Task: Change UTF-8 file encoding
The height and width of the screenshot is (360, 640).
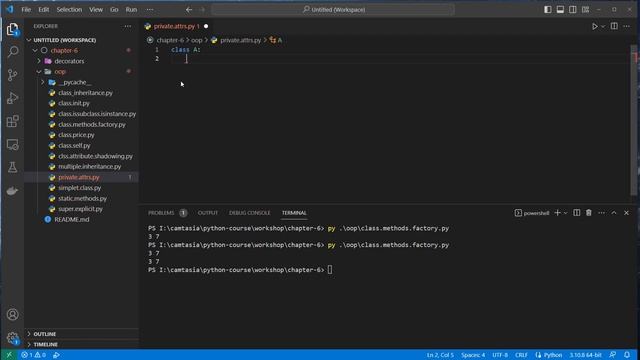Action: (500, 355)
